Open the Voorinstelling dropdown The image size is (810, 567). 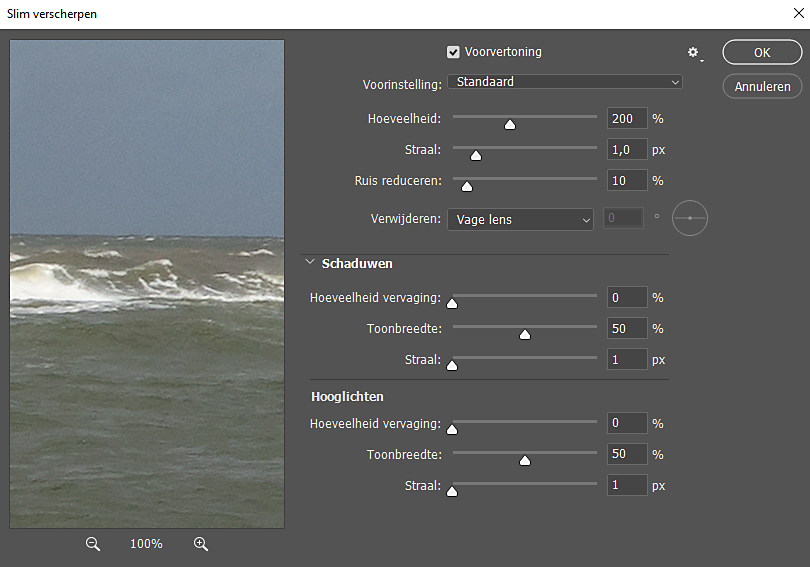[x=565, y=82]
